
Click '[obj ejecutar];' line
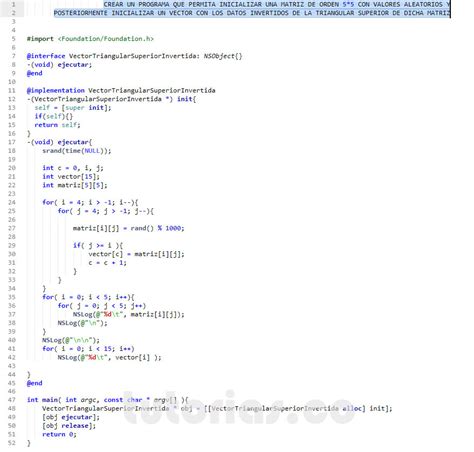[x=71, y=417]
